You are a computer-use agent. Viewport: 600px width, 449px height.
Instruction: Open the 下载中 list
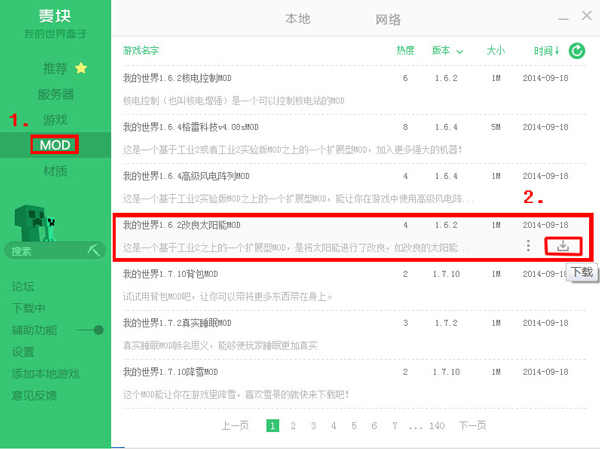pyautogui.click(x=29, y=308)
